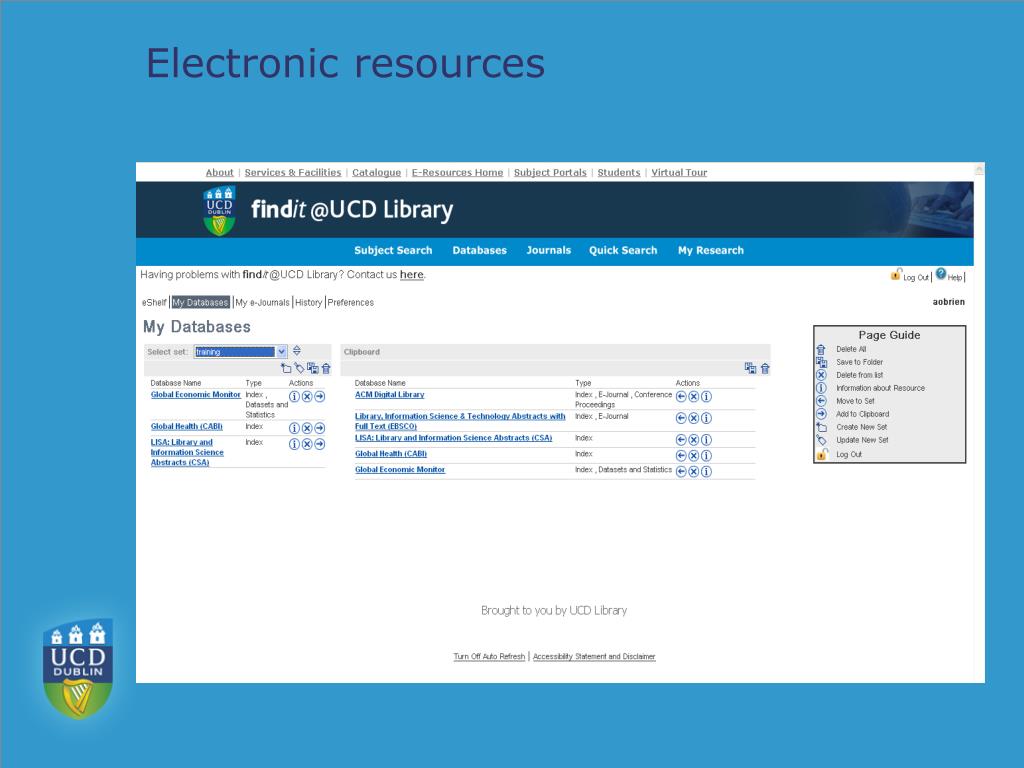The height and width of the screenshot is (768, 1024).
Task: Open the Services & Facilities link
Action: 293,172
